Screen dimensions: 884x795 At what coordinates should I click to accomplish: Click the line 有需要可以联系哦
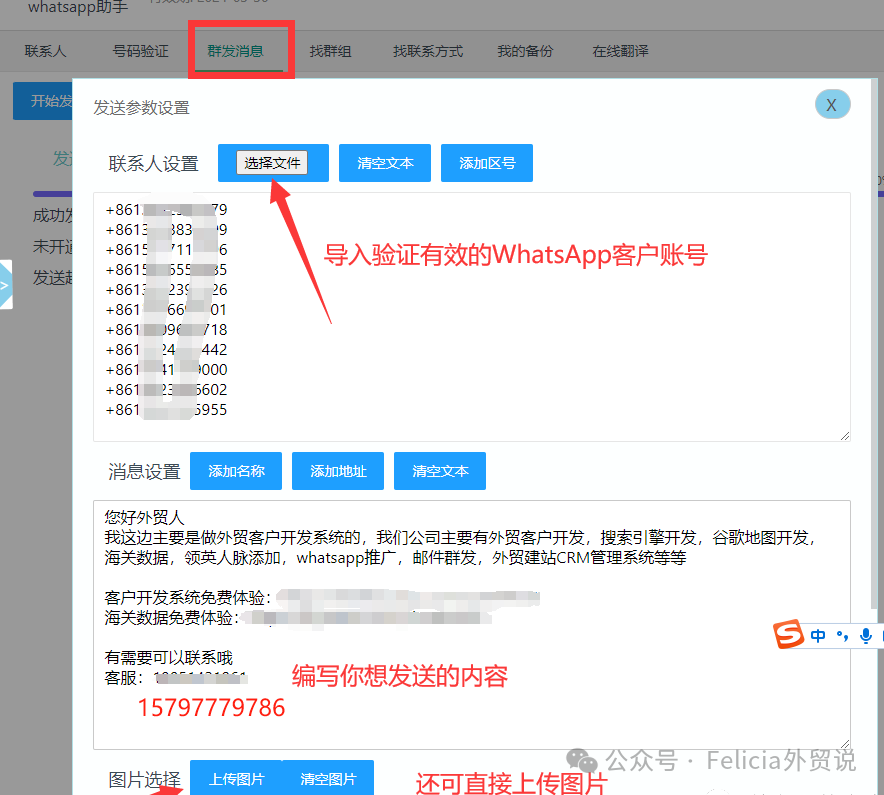click(169, 657)
